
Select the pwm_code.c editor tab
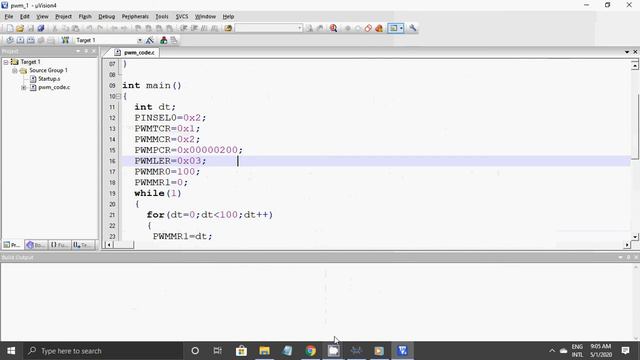pos(135,53)
